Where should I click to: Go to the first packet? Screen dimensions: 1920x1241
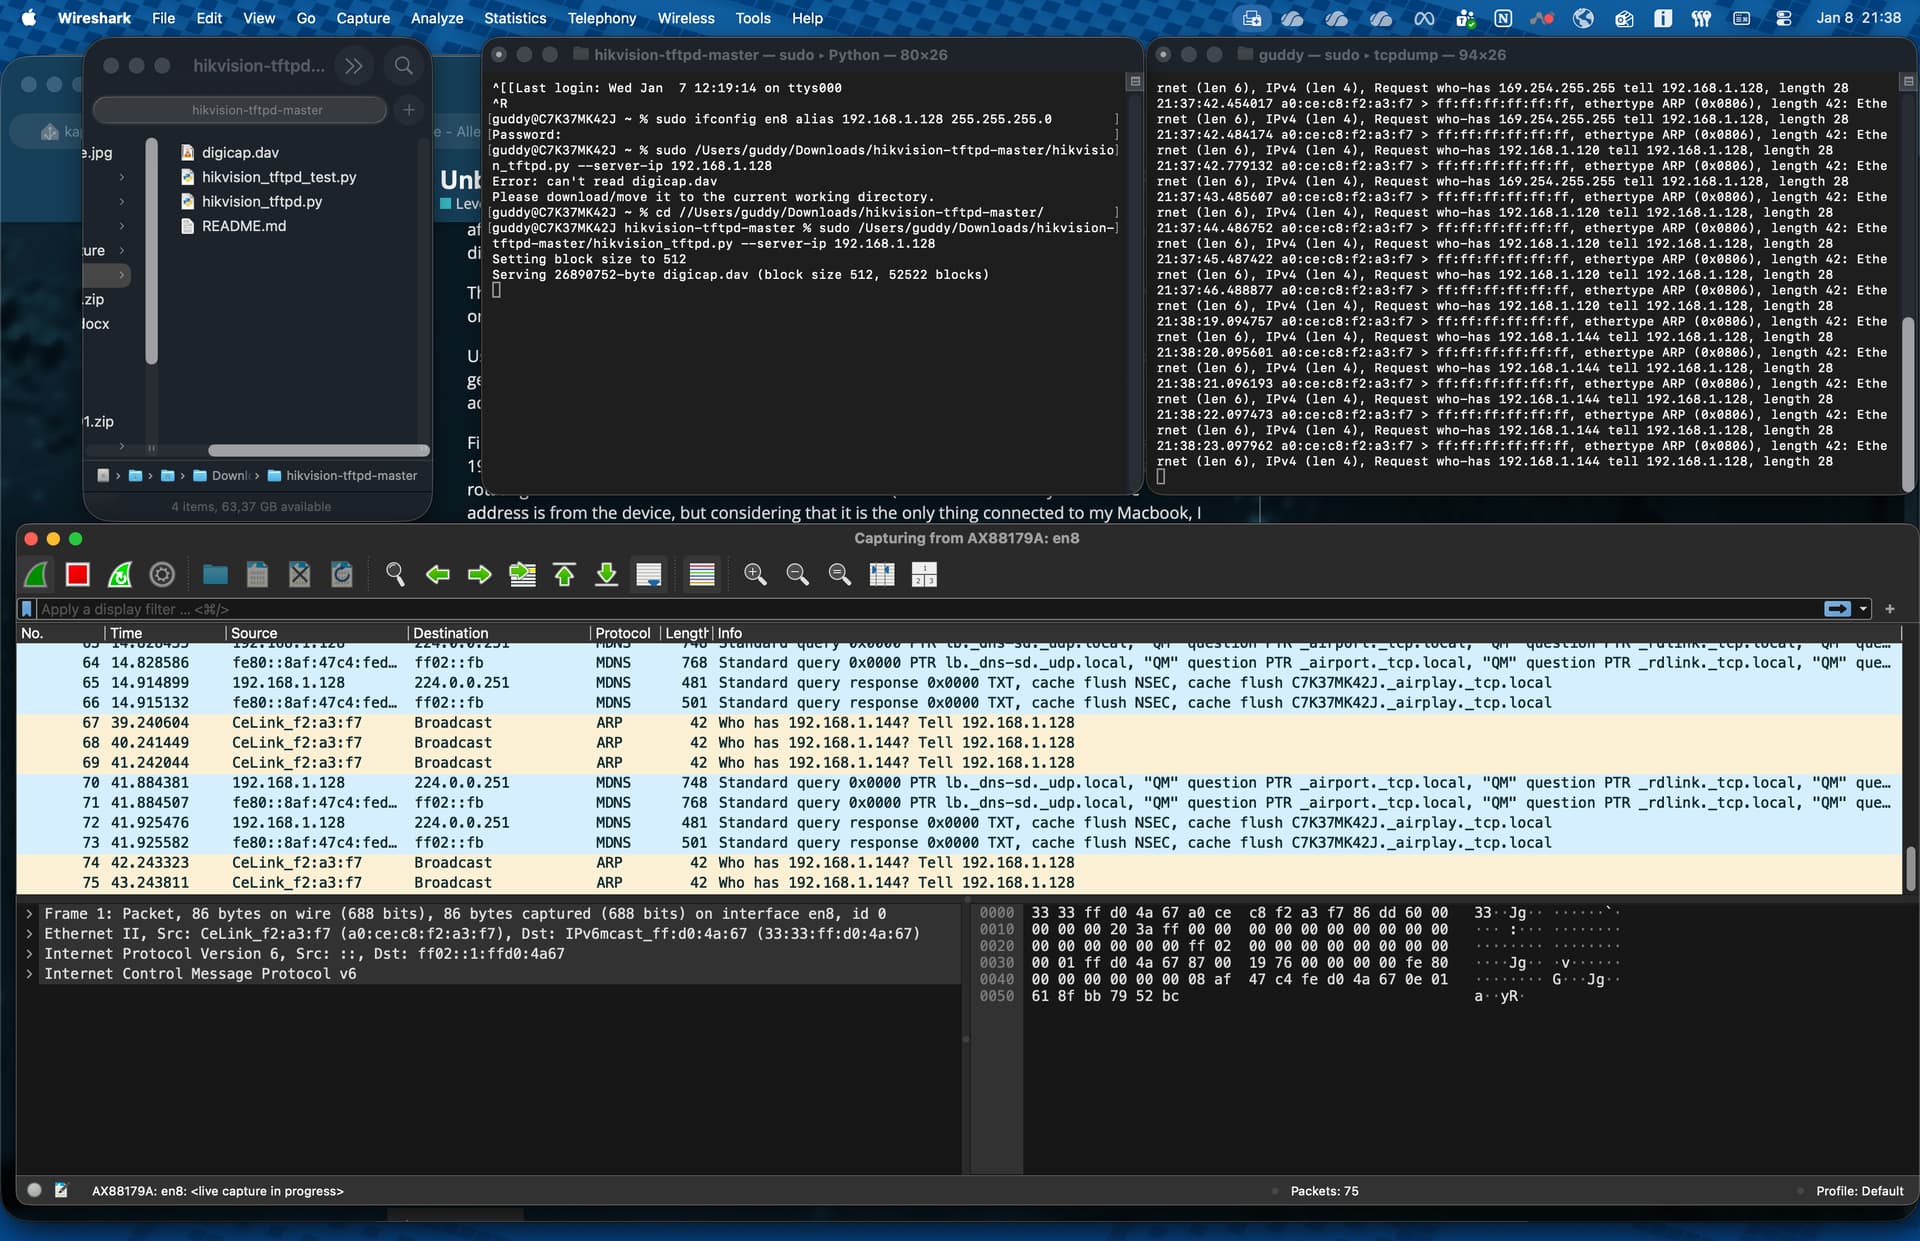pos(564,575)
